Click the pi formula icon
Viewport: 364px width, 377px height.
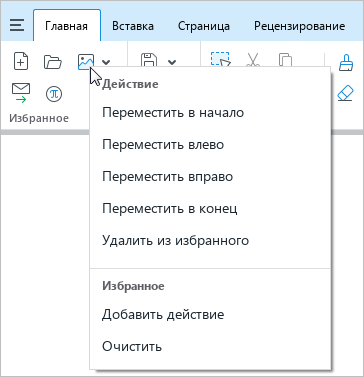pos(54,95)
